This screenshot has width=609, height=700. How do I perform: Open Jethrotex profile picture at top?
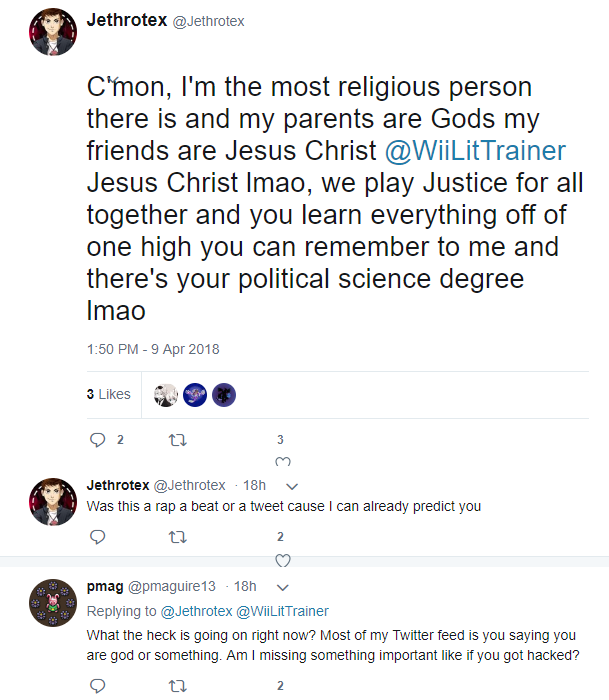coord(53,32)
